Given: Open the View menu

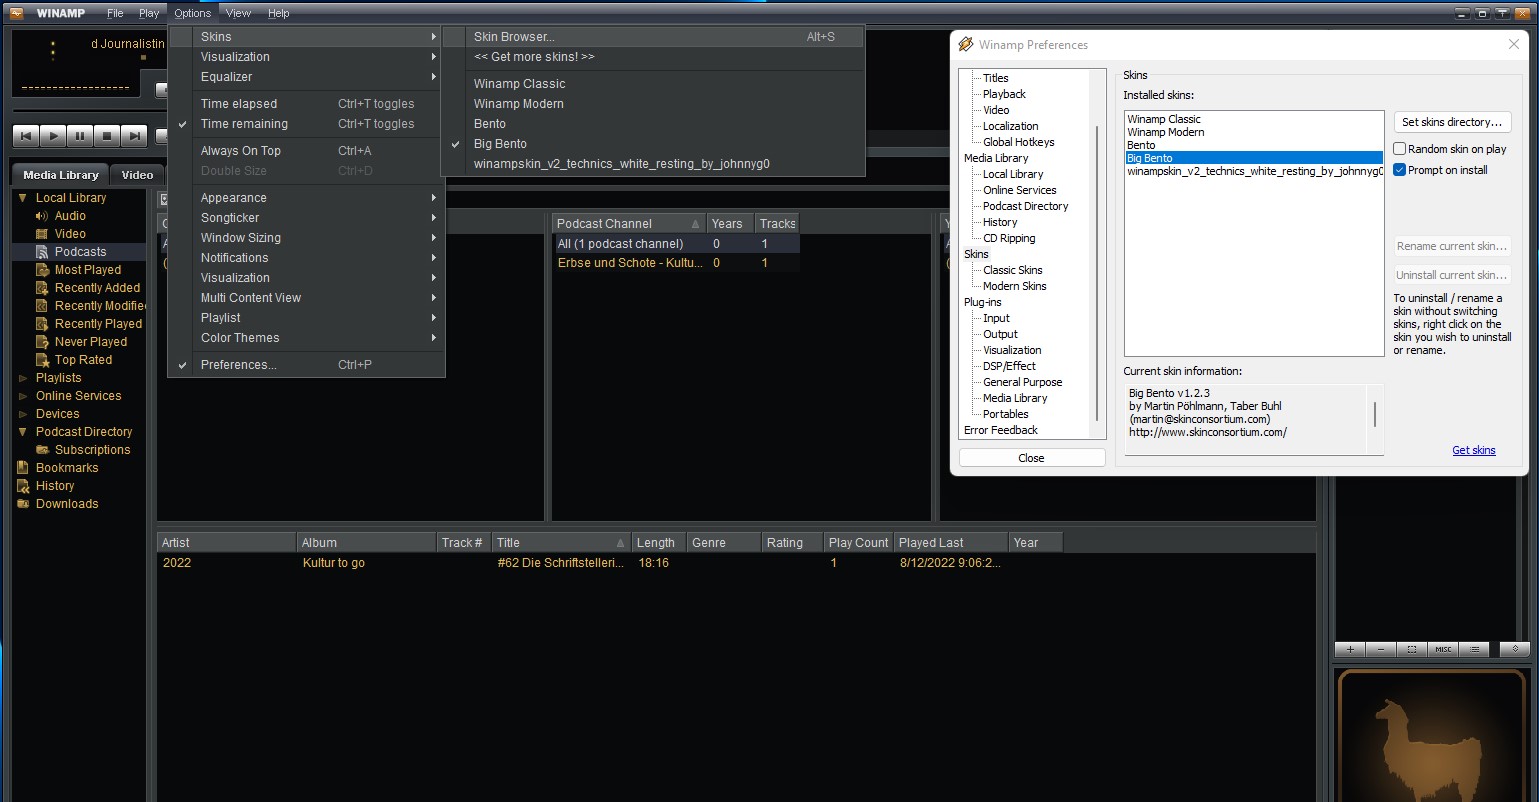Looking at the screenshot, I should click(238, 13).
